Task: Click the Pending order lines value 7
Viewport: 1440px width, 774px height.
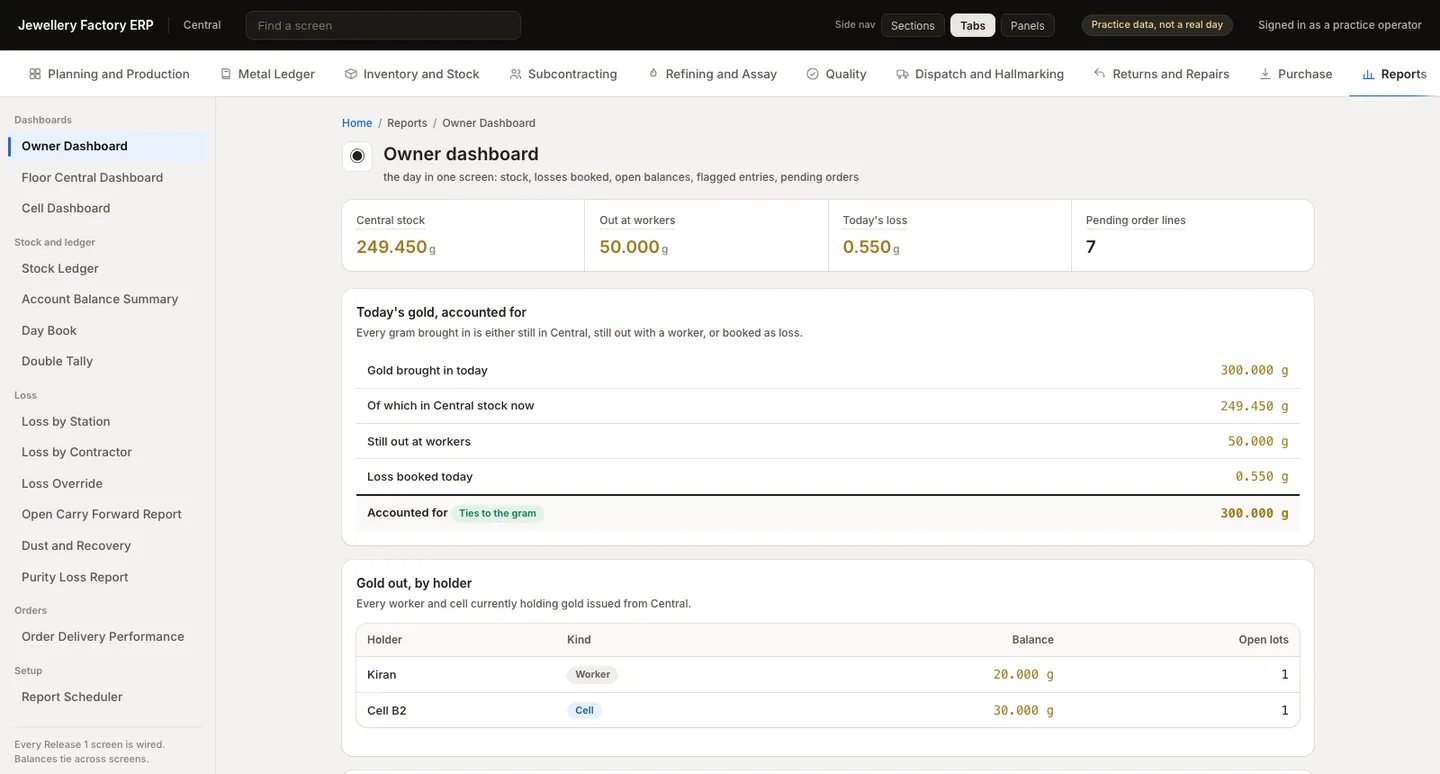Action: pyautogui.click(x=1091, y=247)
